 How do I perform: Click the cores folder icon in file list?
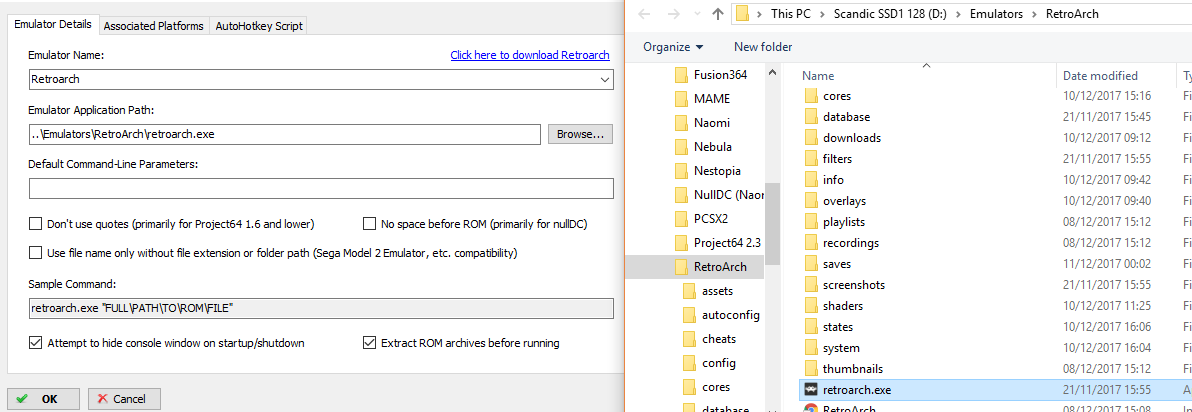point(810,96)
